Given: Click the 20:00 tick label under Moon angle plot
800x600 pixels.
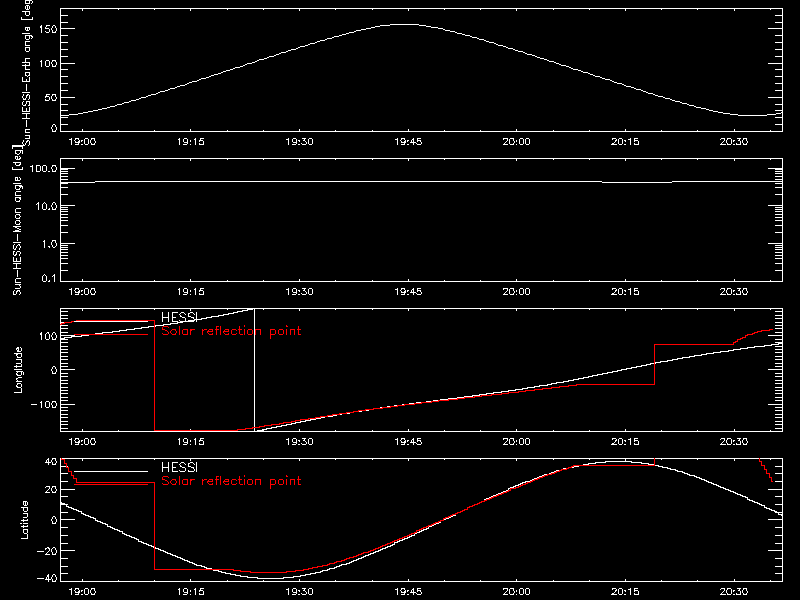Looking at the screenshot, I should coord(516,292).
